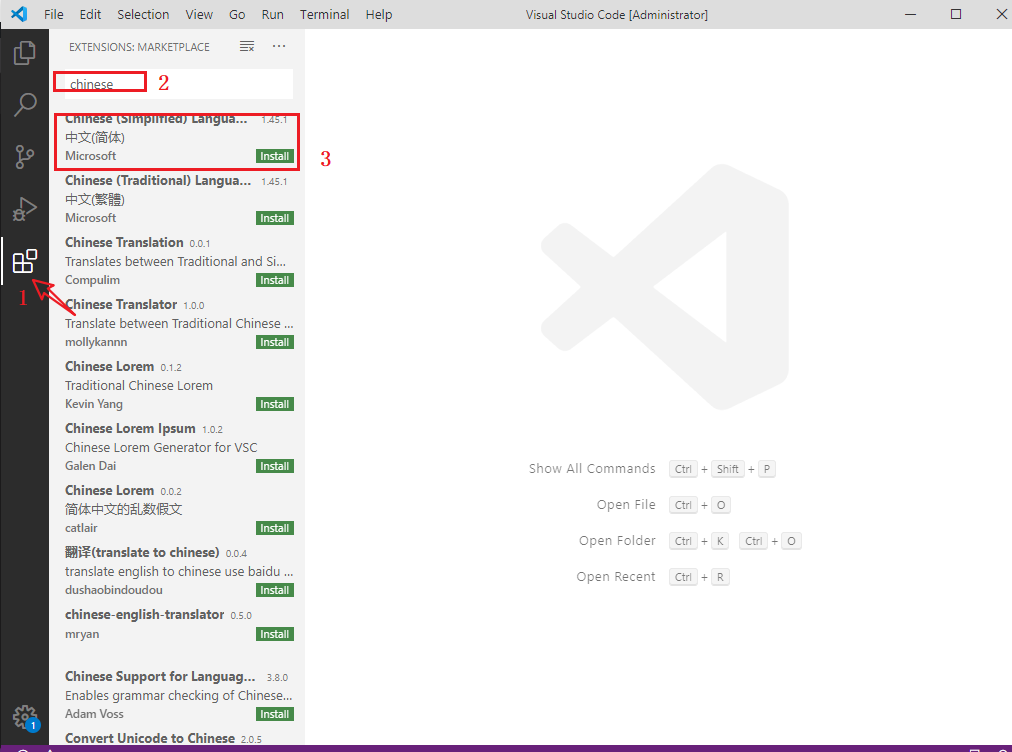Click Open Recent shortcut label
This screenshot has width=1012, height=752.
[x=616, y=577]
